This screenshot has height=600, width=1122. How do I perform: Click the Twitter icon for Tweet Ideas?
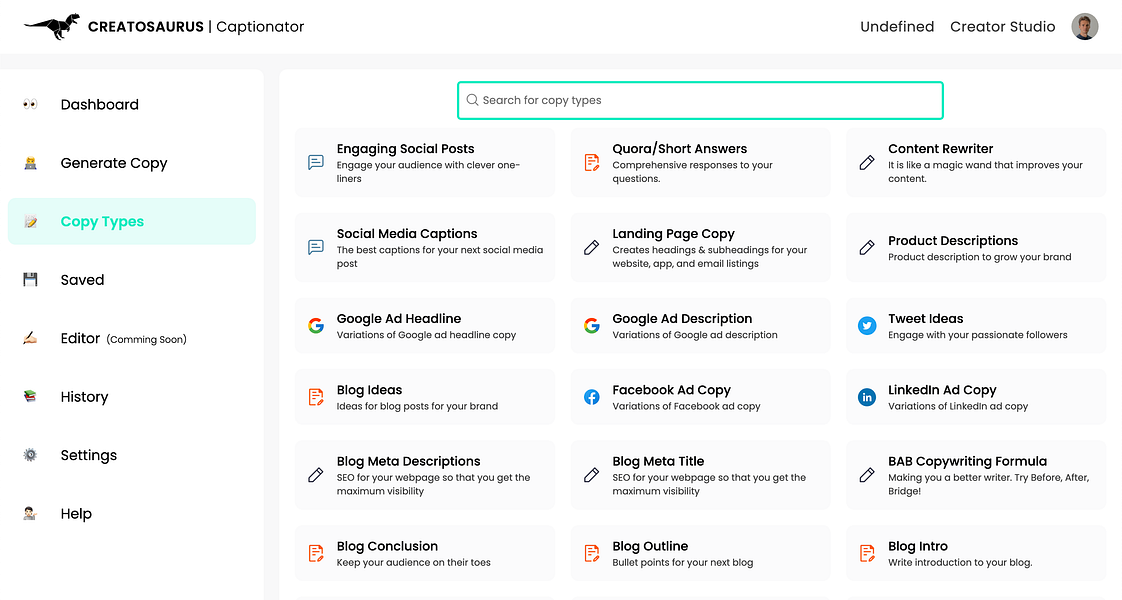click(867, 325)
